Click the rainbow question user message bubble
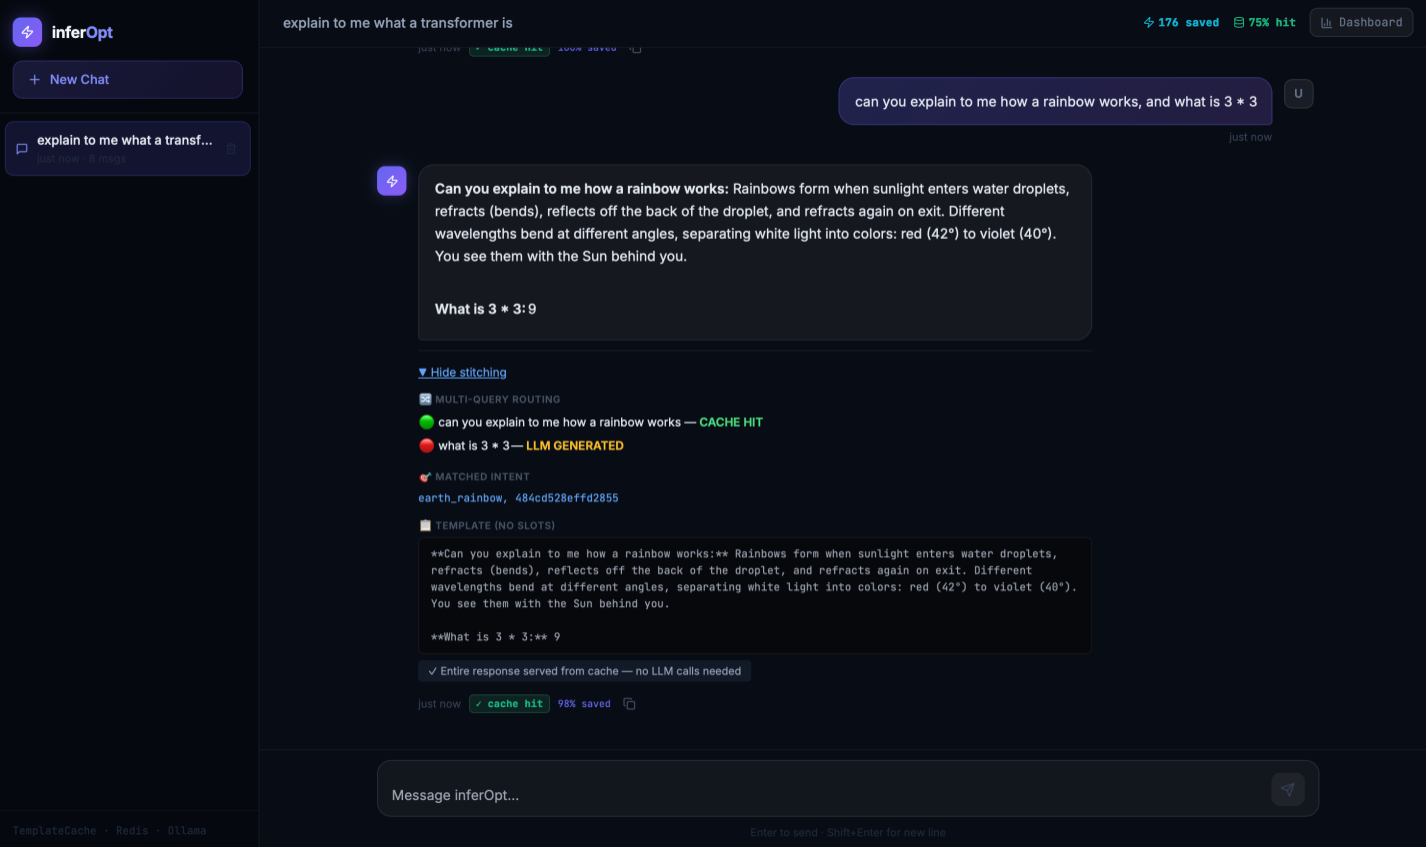Image resolution: width=1426 pixels, height=847 pixels. (x=1055, y=102)
